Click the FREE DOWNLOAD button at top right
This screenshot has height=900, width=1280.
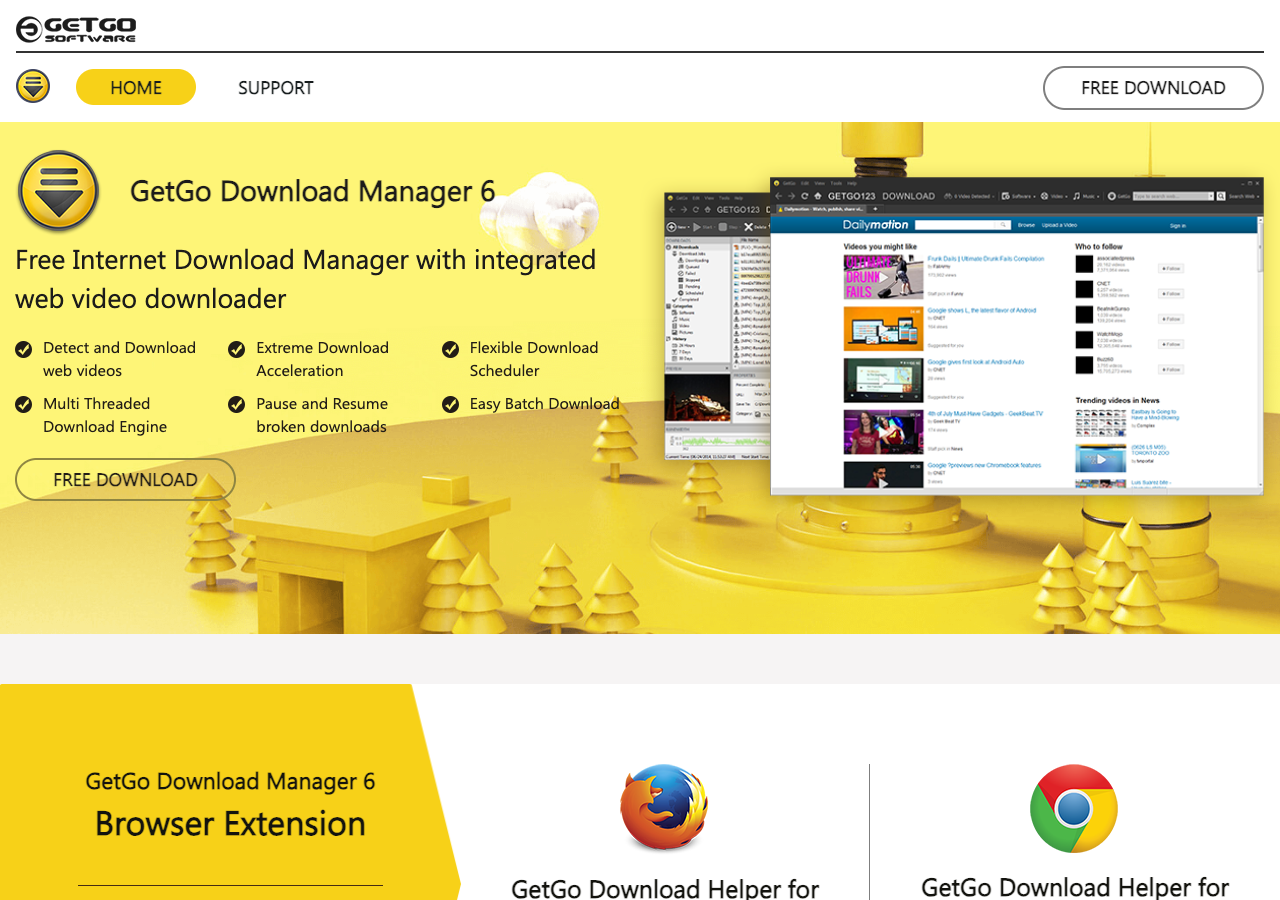click(1152, 88)
